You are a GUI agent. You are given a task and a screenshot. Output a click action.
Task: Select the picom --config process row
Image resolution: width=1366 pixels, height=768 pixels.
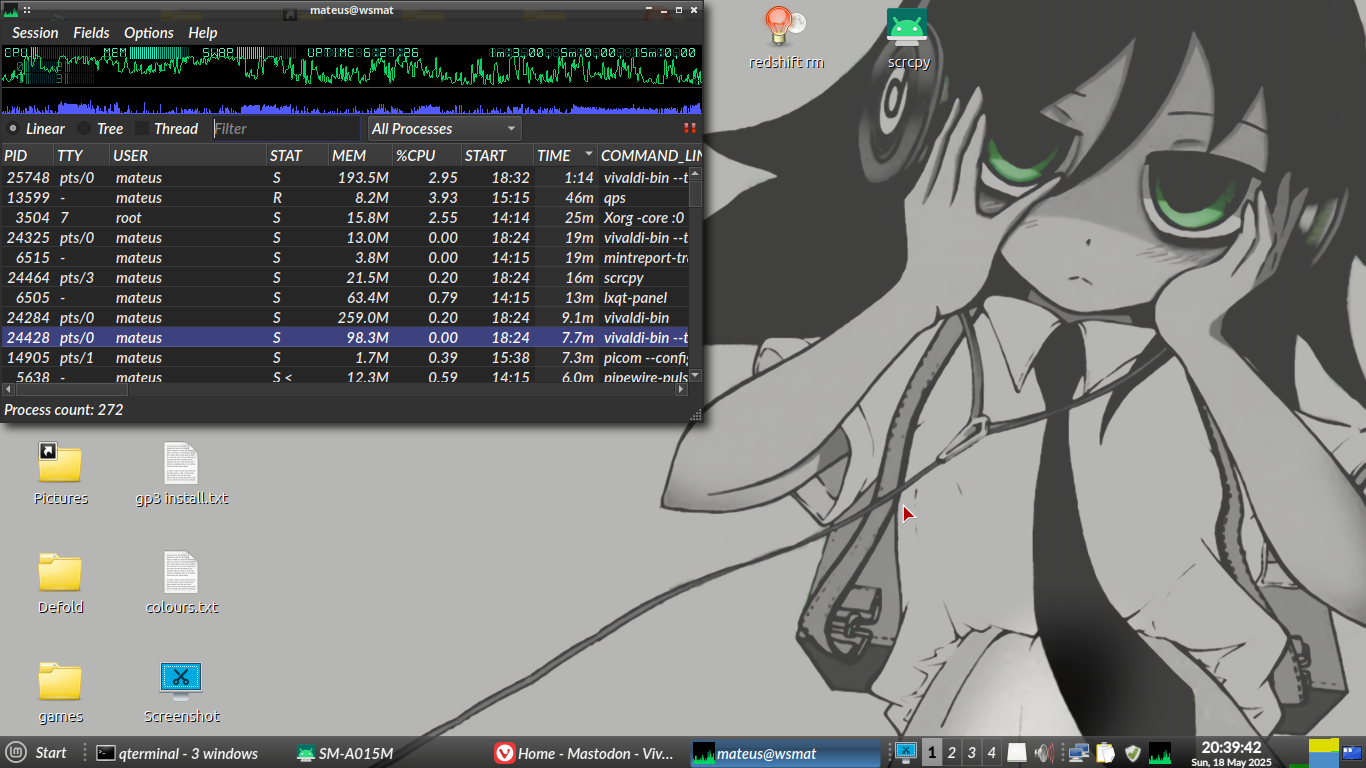(345, 357)
